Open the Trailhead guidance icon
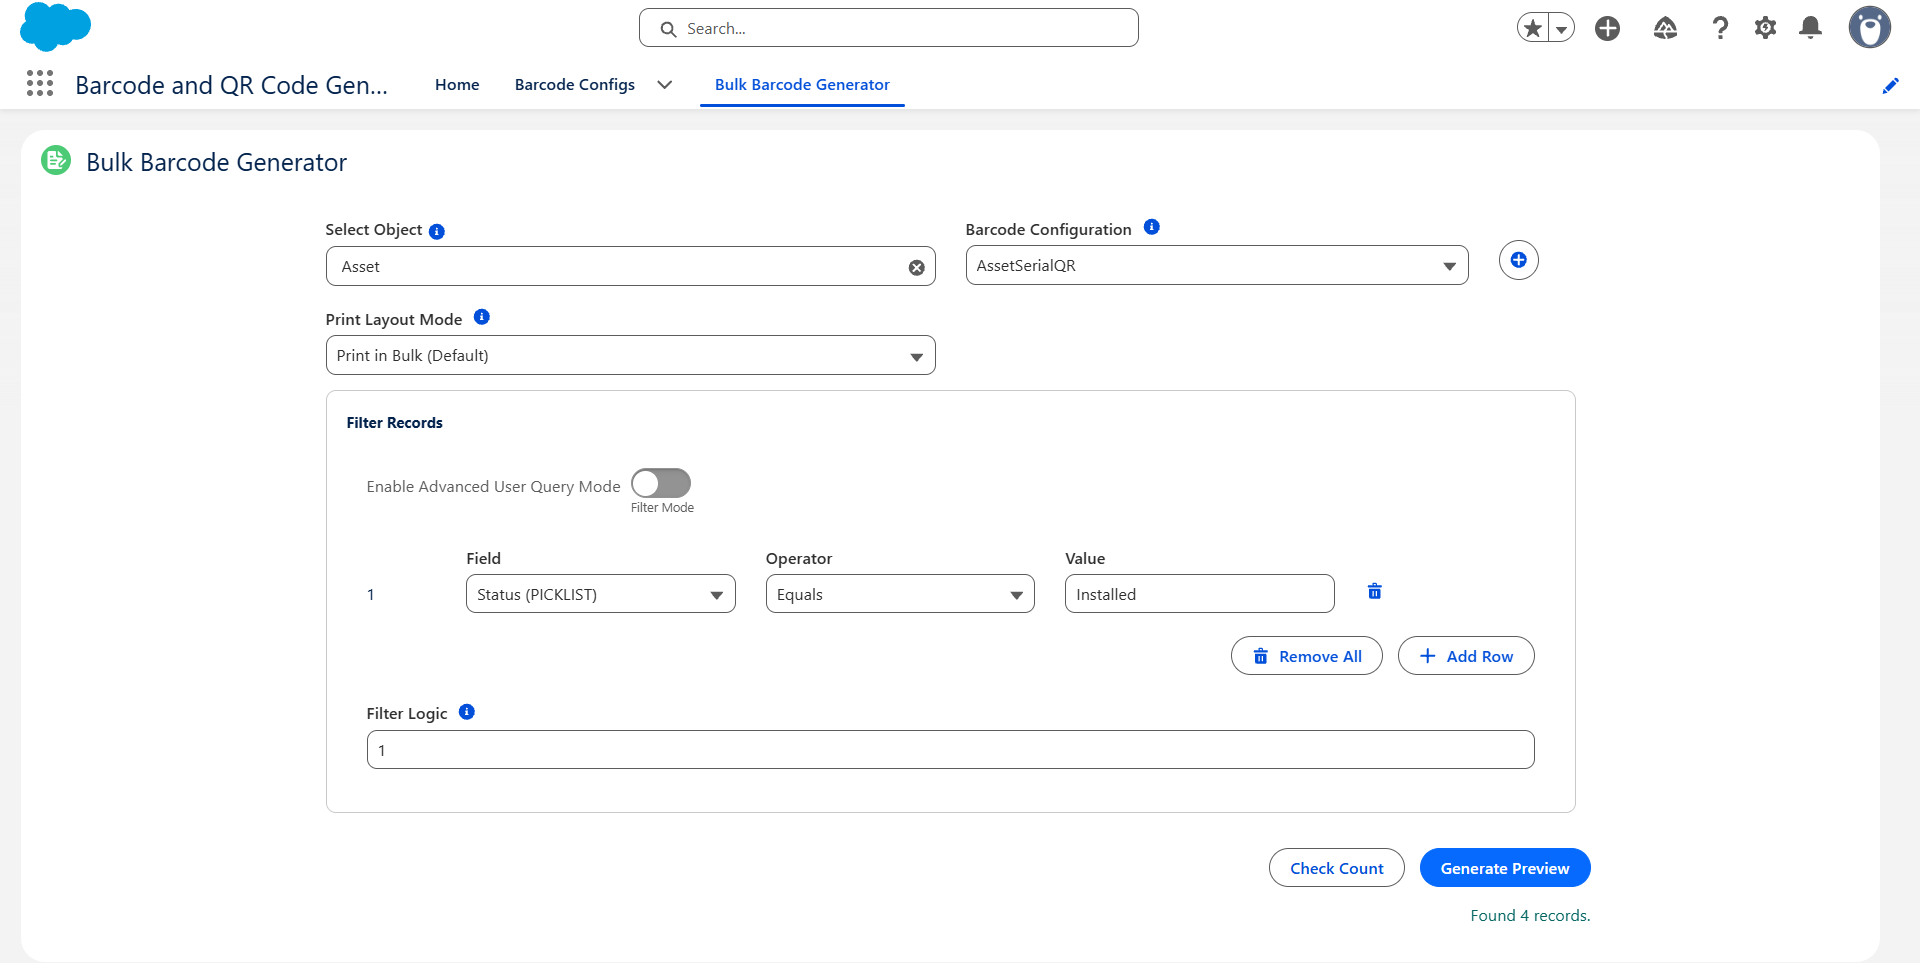Screen dimensions: 1920x963 point(1665,28)
